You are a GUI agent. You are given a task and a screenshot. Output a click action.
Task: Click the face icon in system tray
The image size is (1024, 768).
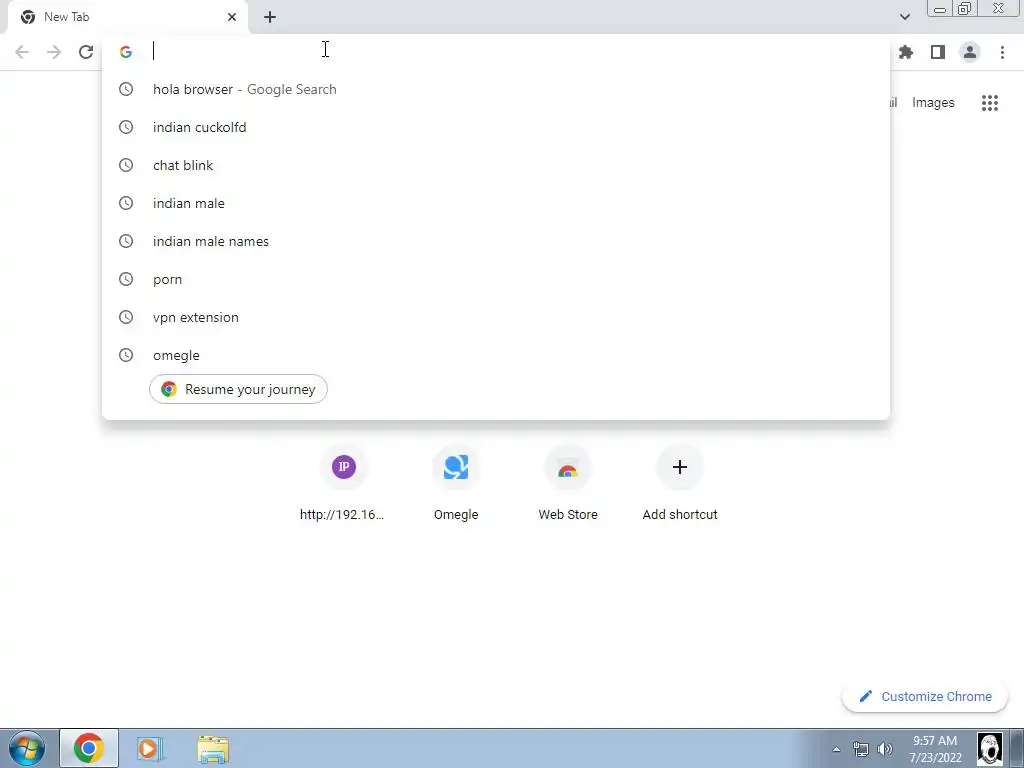pos(989,748)
